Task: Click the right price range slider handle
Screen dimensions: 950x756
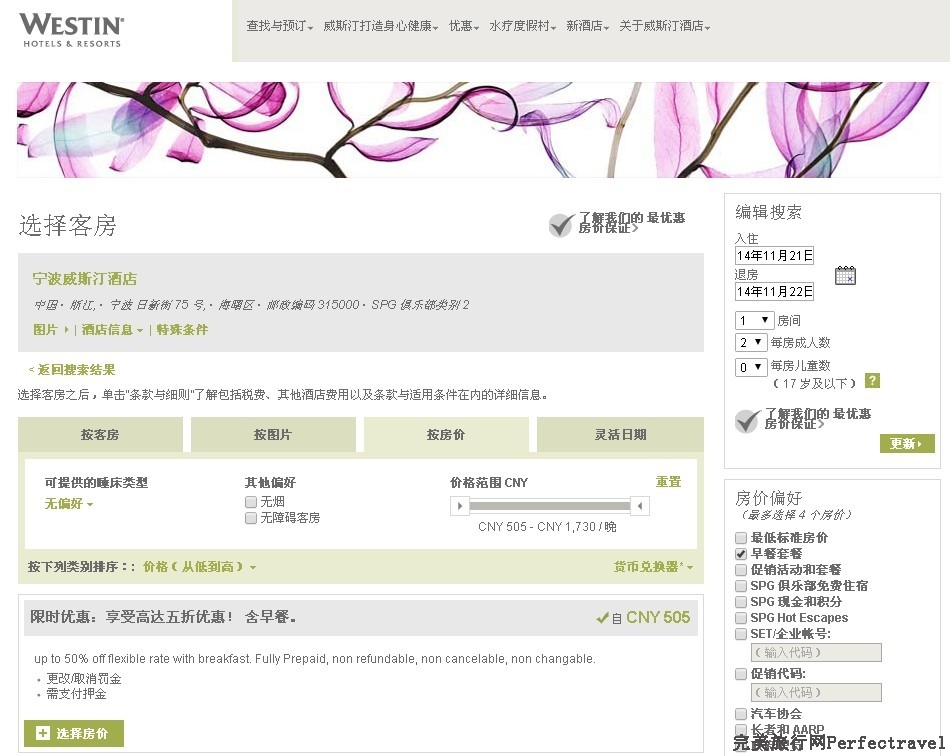Action: coord(640,506)
